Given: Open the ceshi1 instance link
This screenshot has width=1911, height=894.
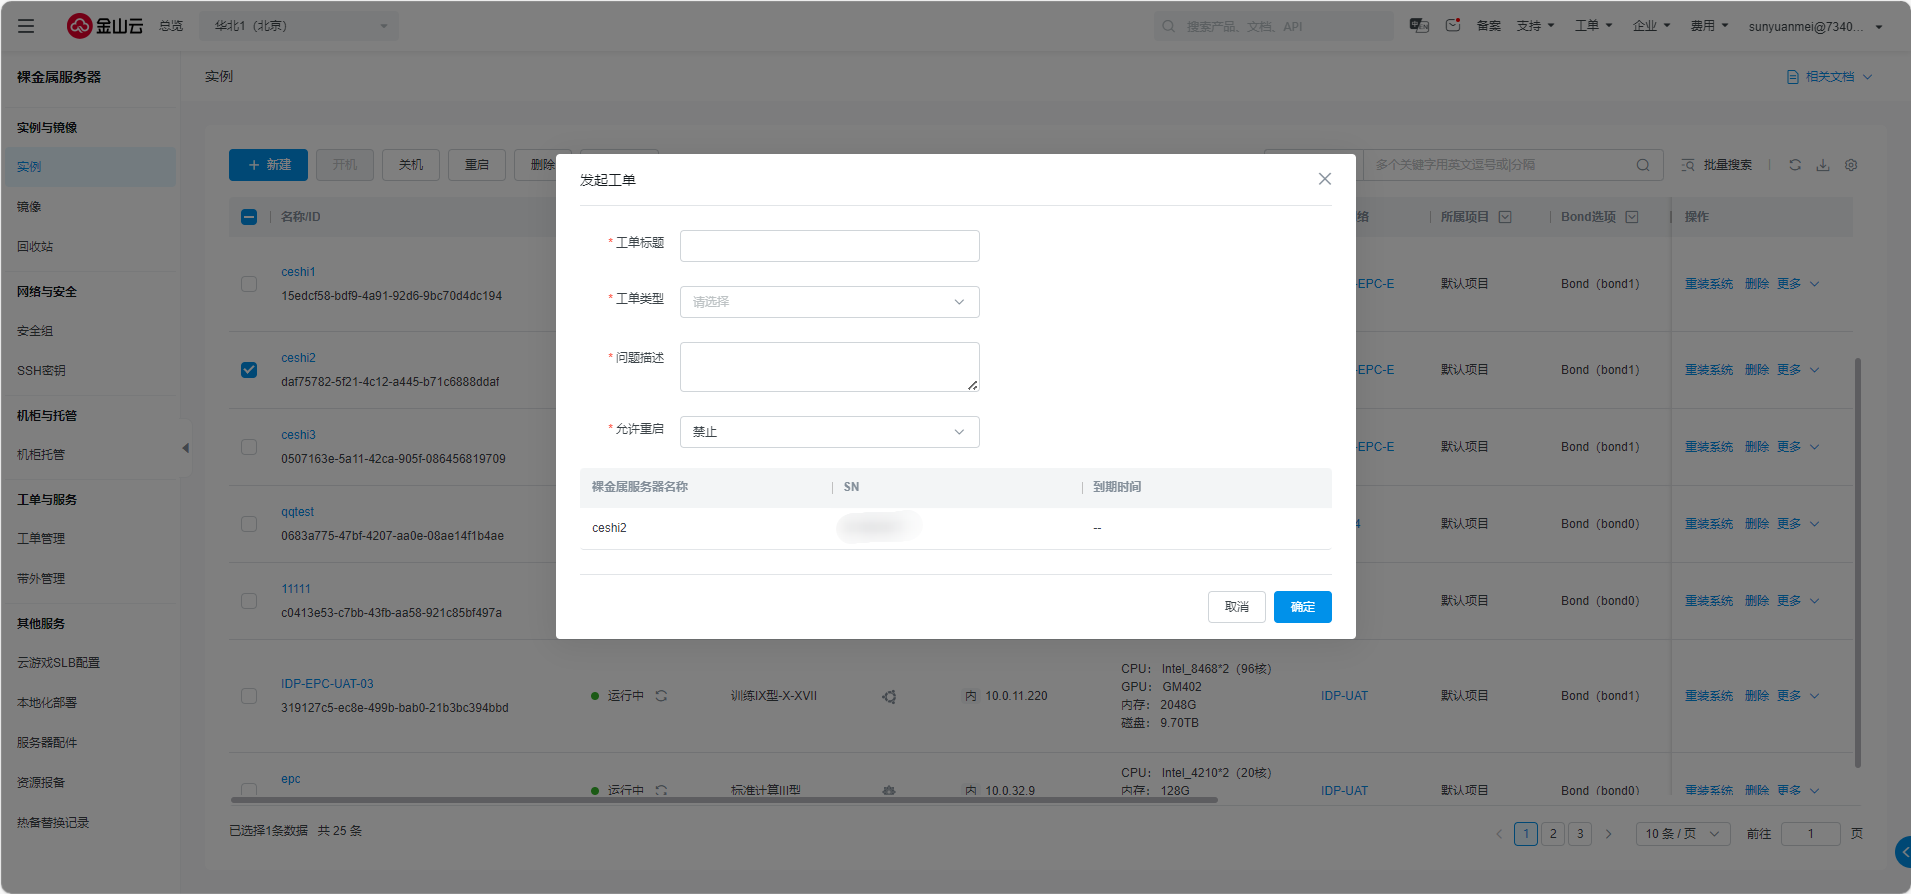Looking at the screenshot, I should (298, 272).
